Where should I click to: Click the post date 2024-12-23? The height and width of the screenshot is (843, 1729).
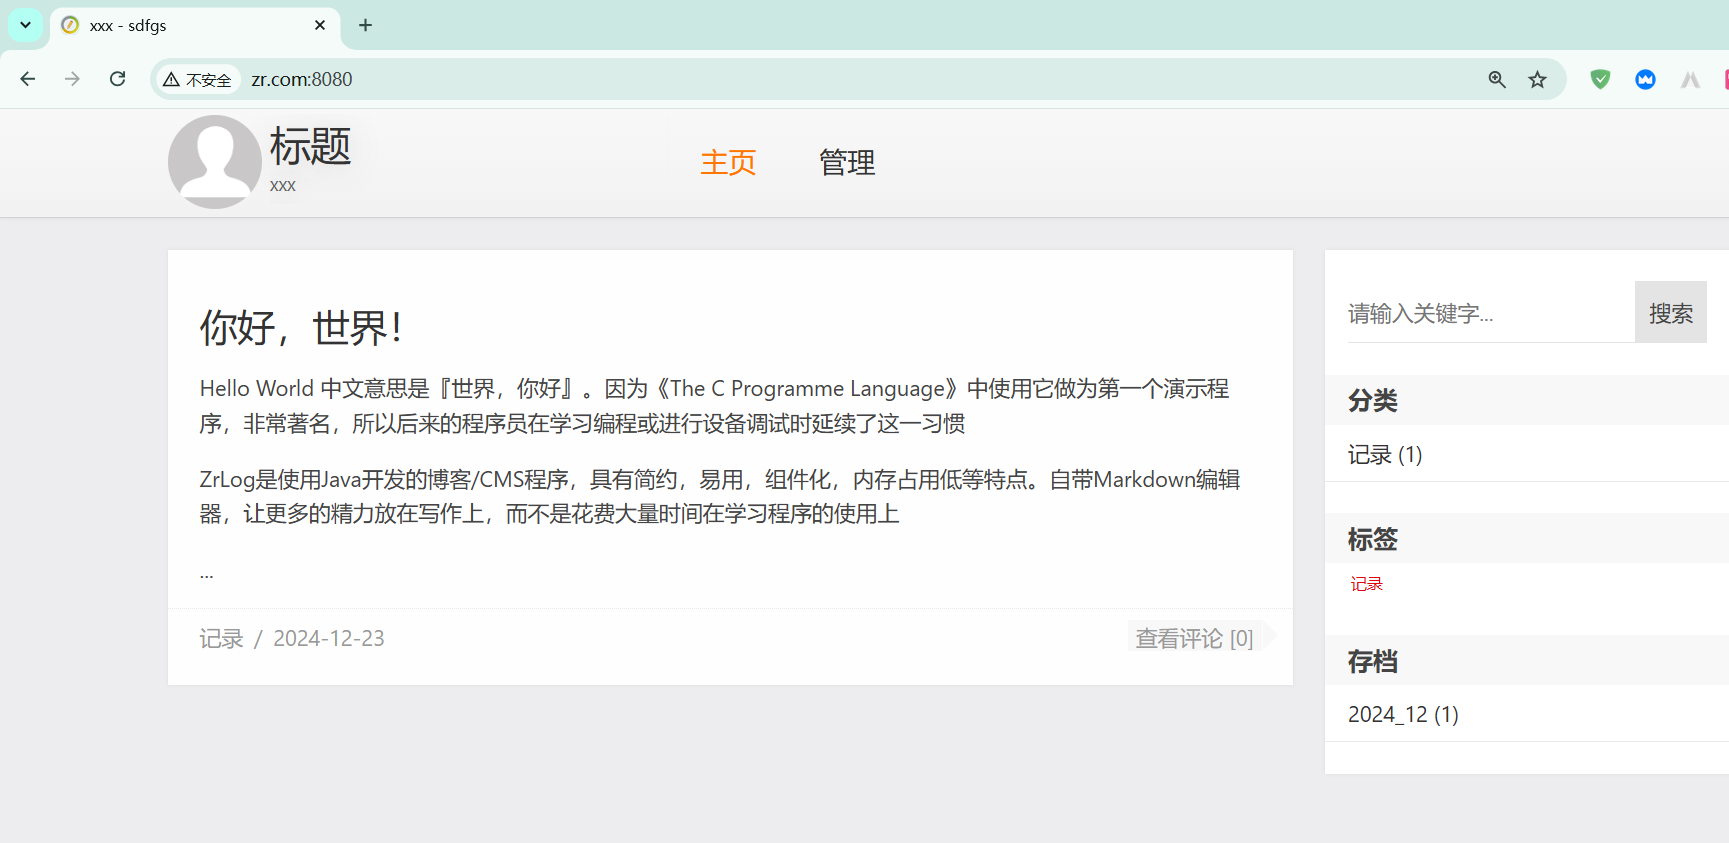tap(329, 639)
